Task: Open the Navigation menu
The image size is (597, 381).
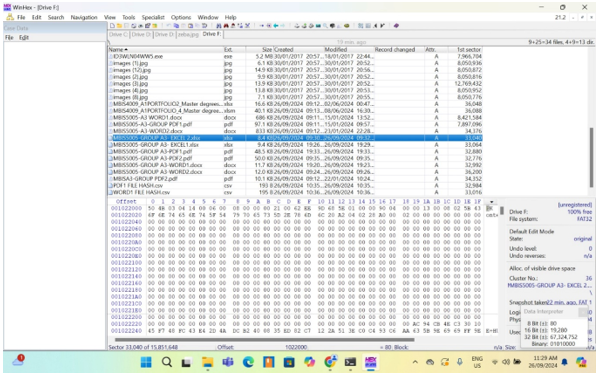Action: point(84,18)
